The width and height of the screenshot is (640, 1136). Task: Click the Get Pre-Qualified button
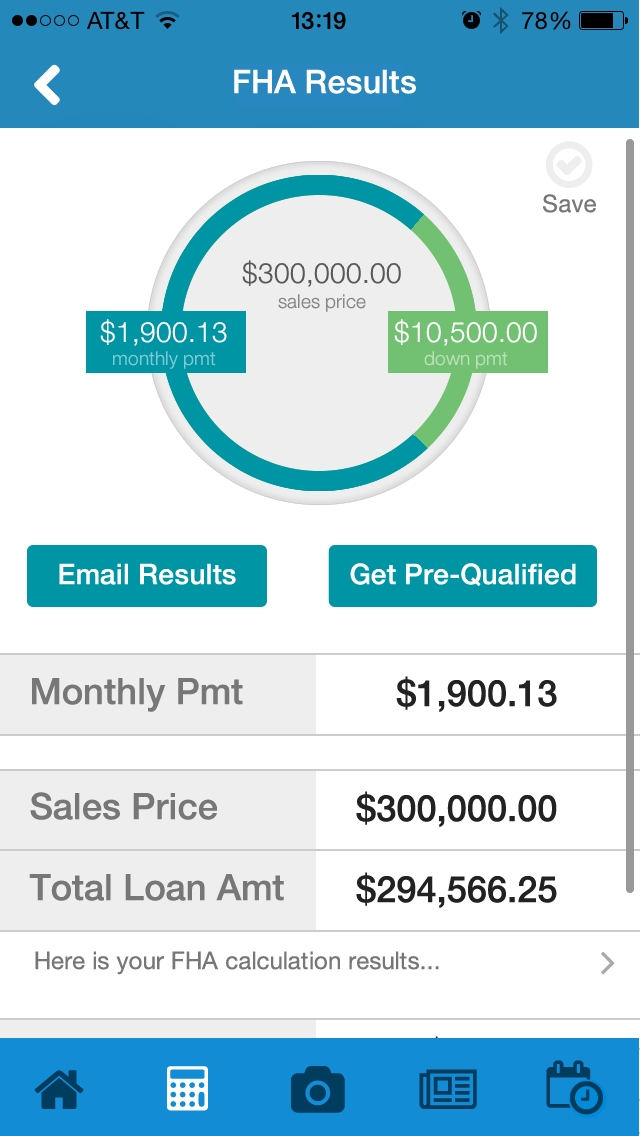[462, 575]
